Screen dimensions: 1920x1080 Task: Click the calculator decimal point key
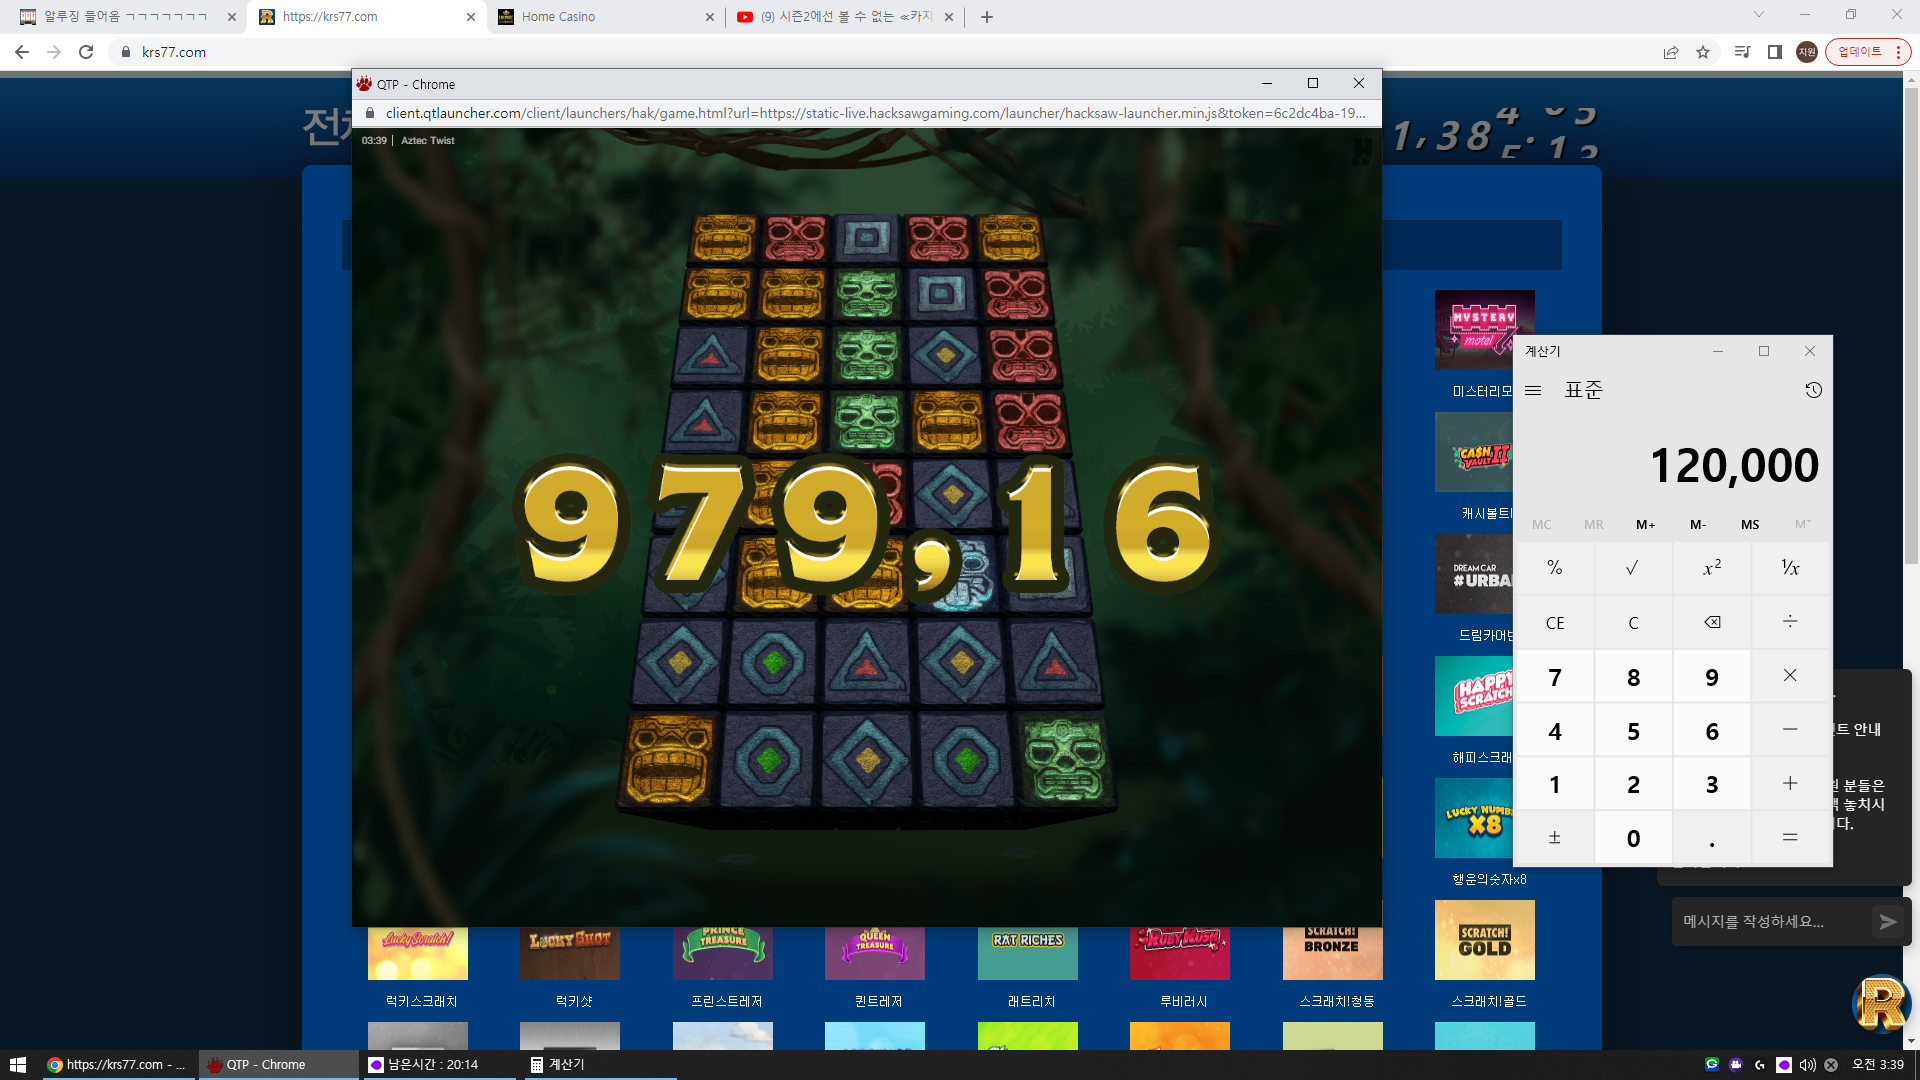coord(1712,838)
